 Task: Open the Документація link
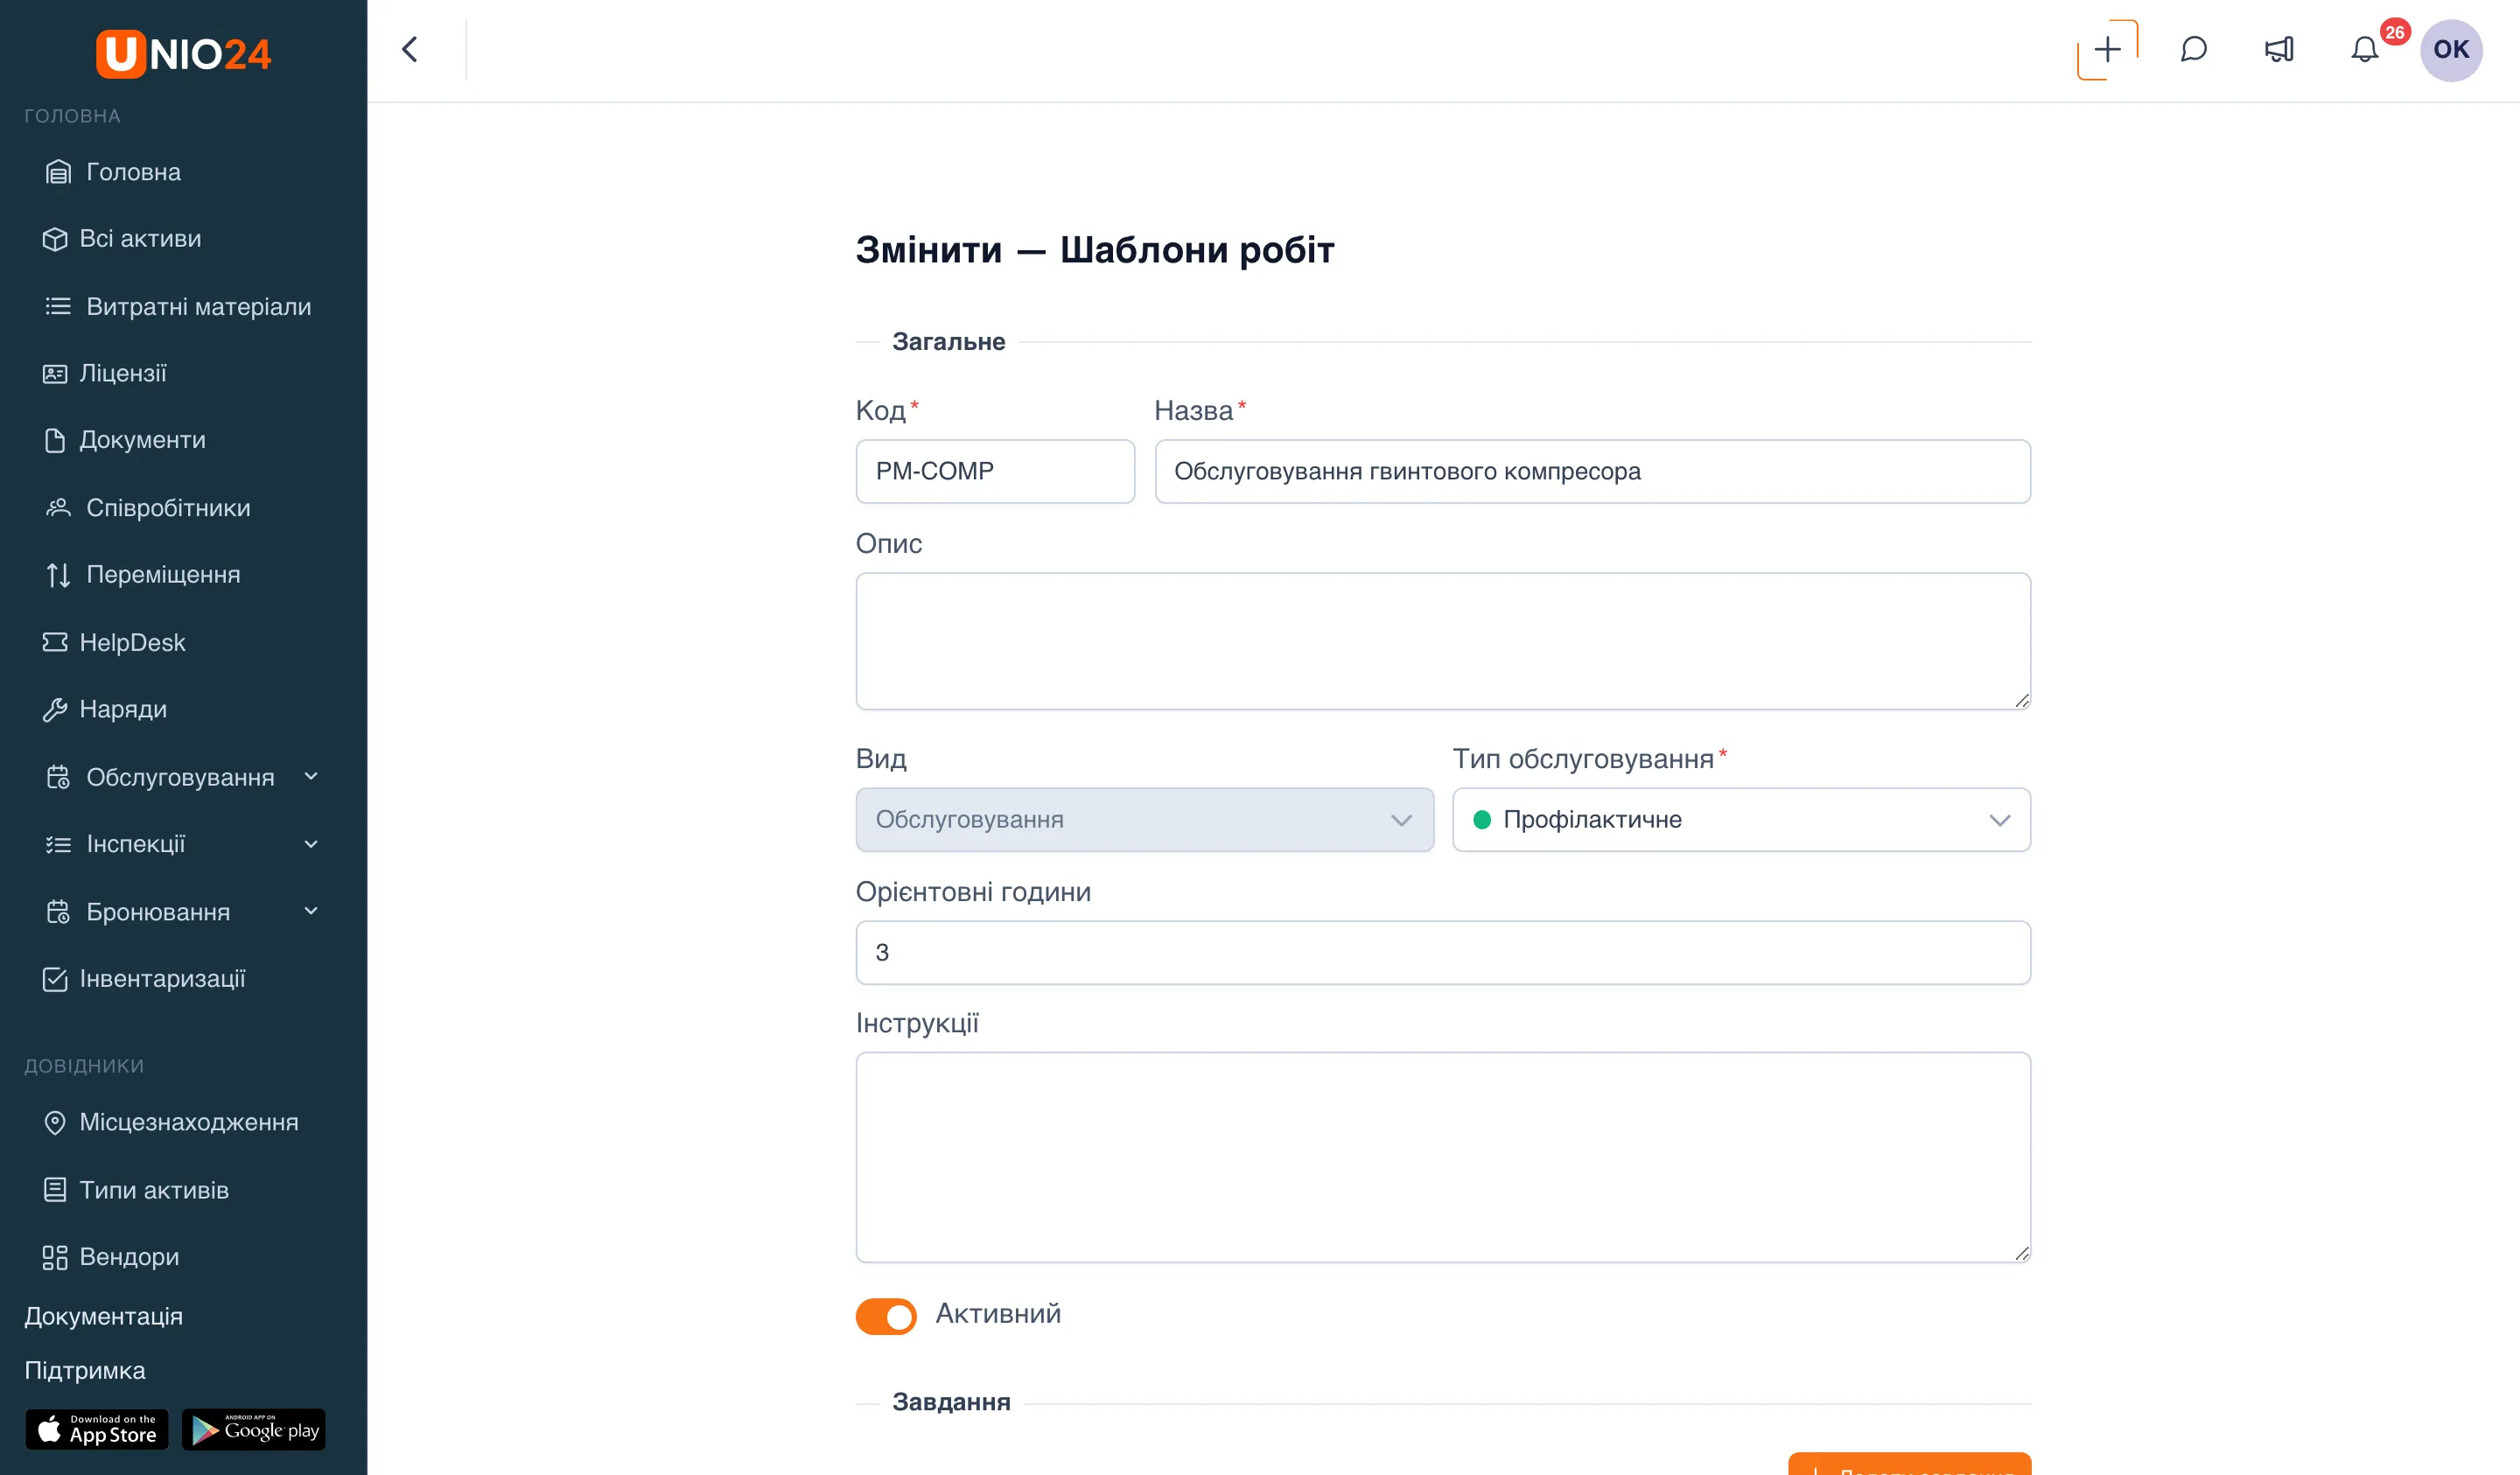tap(103, 1316)
